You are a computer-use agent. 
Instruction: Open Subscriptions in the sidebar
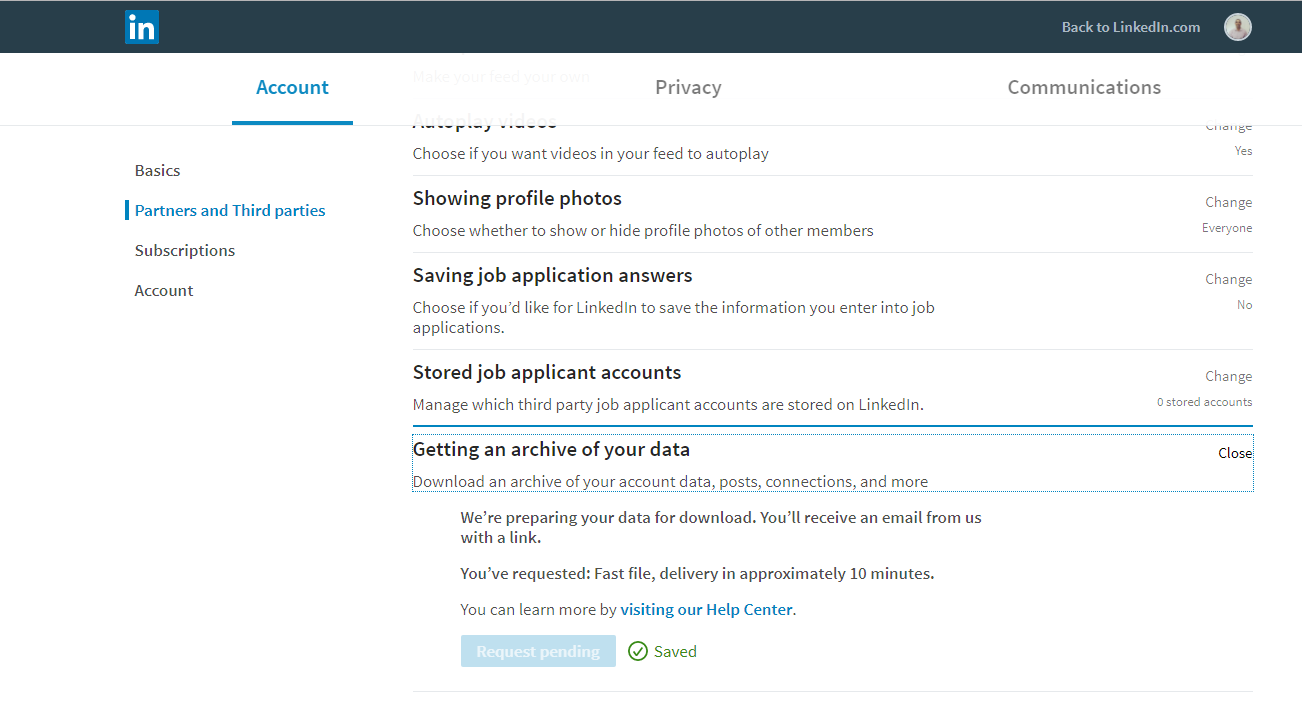click(185, 251)
